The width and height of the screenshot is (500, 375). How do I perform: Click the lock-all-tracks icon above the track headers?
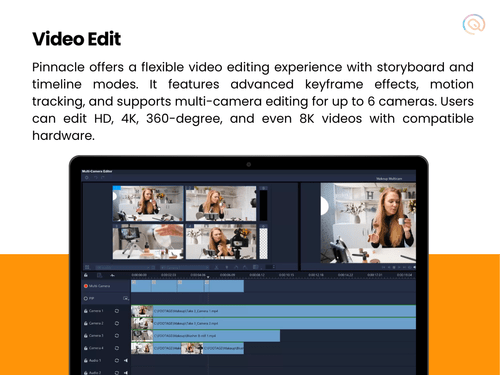coord(86,275)
